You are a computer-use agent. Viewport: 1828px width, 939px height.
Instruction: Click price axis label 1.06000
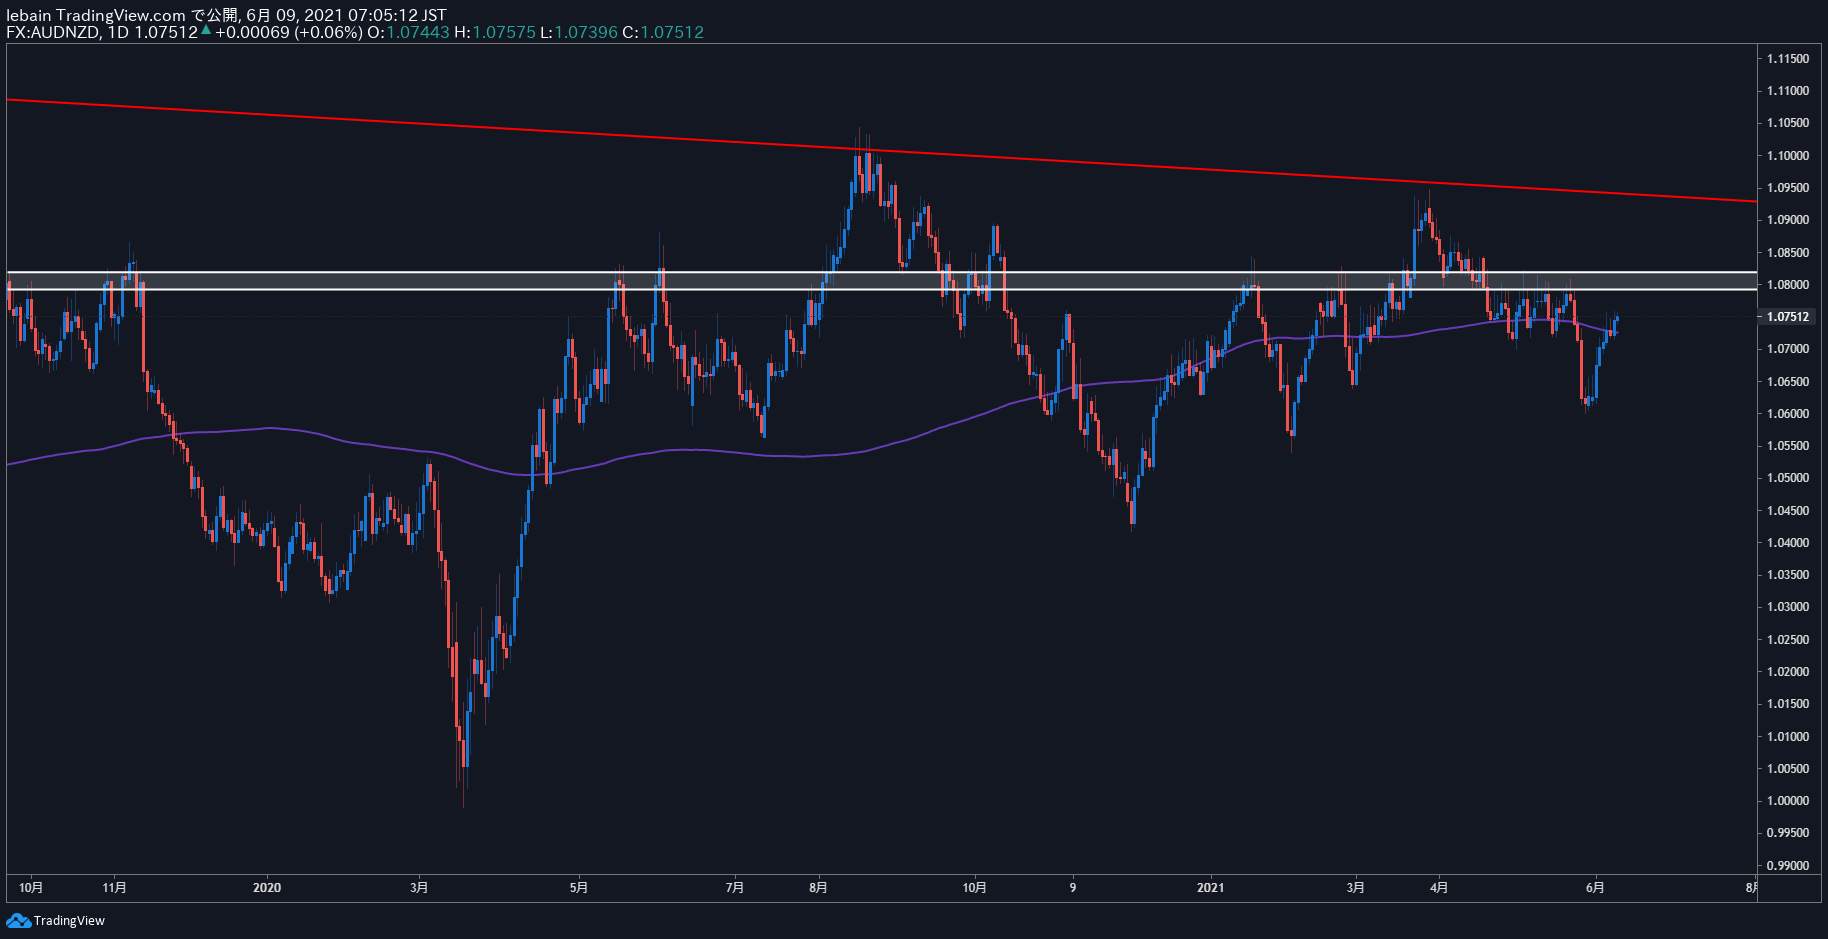(1787, 414)
